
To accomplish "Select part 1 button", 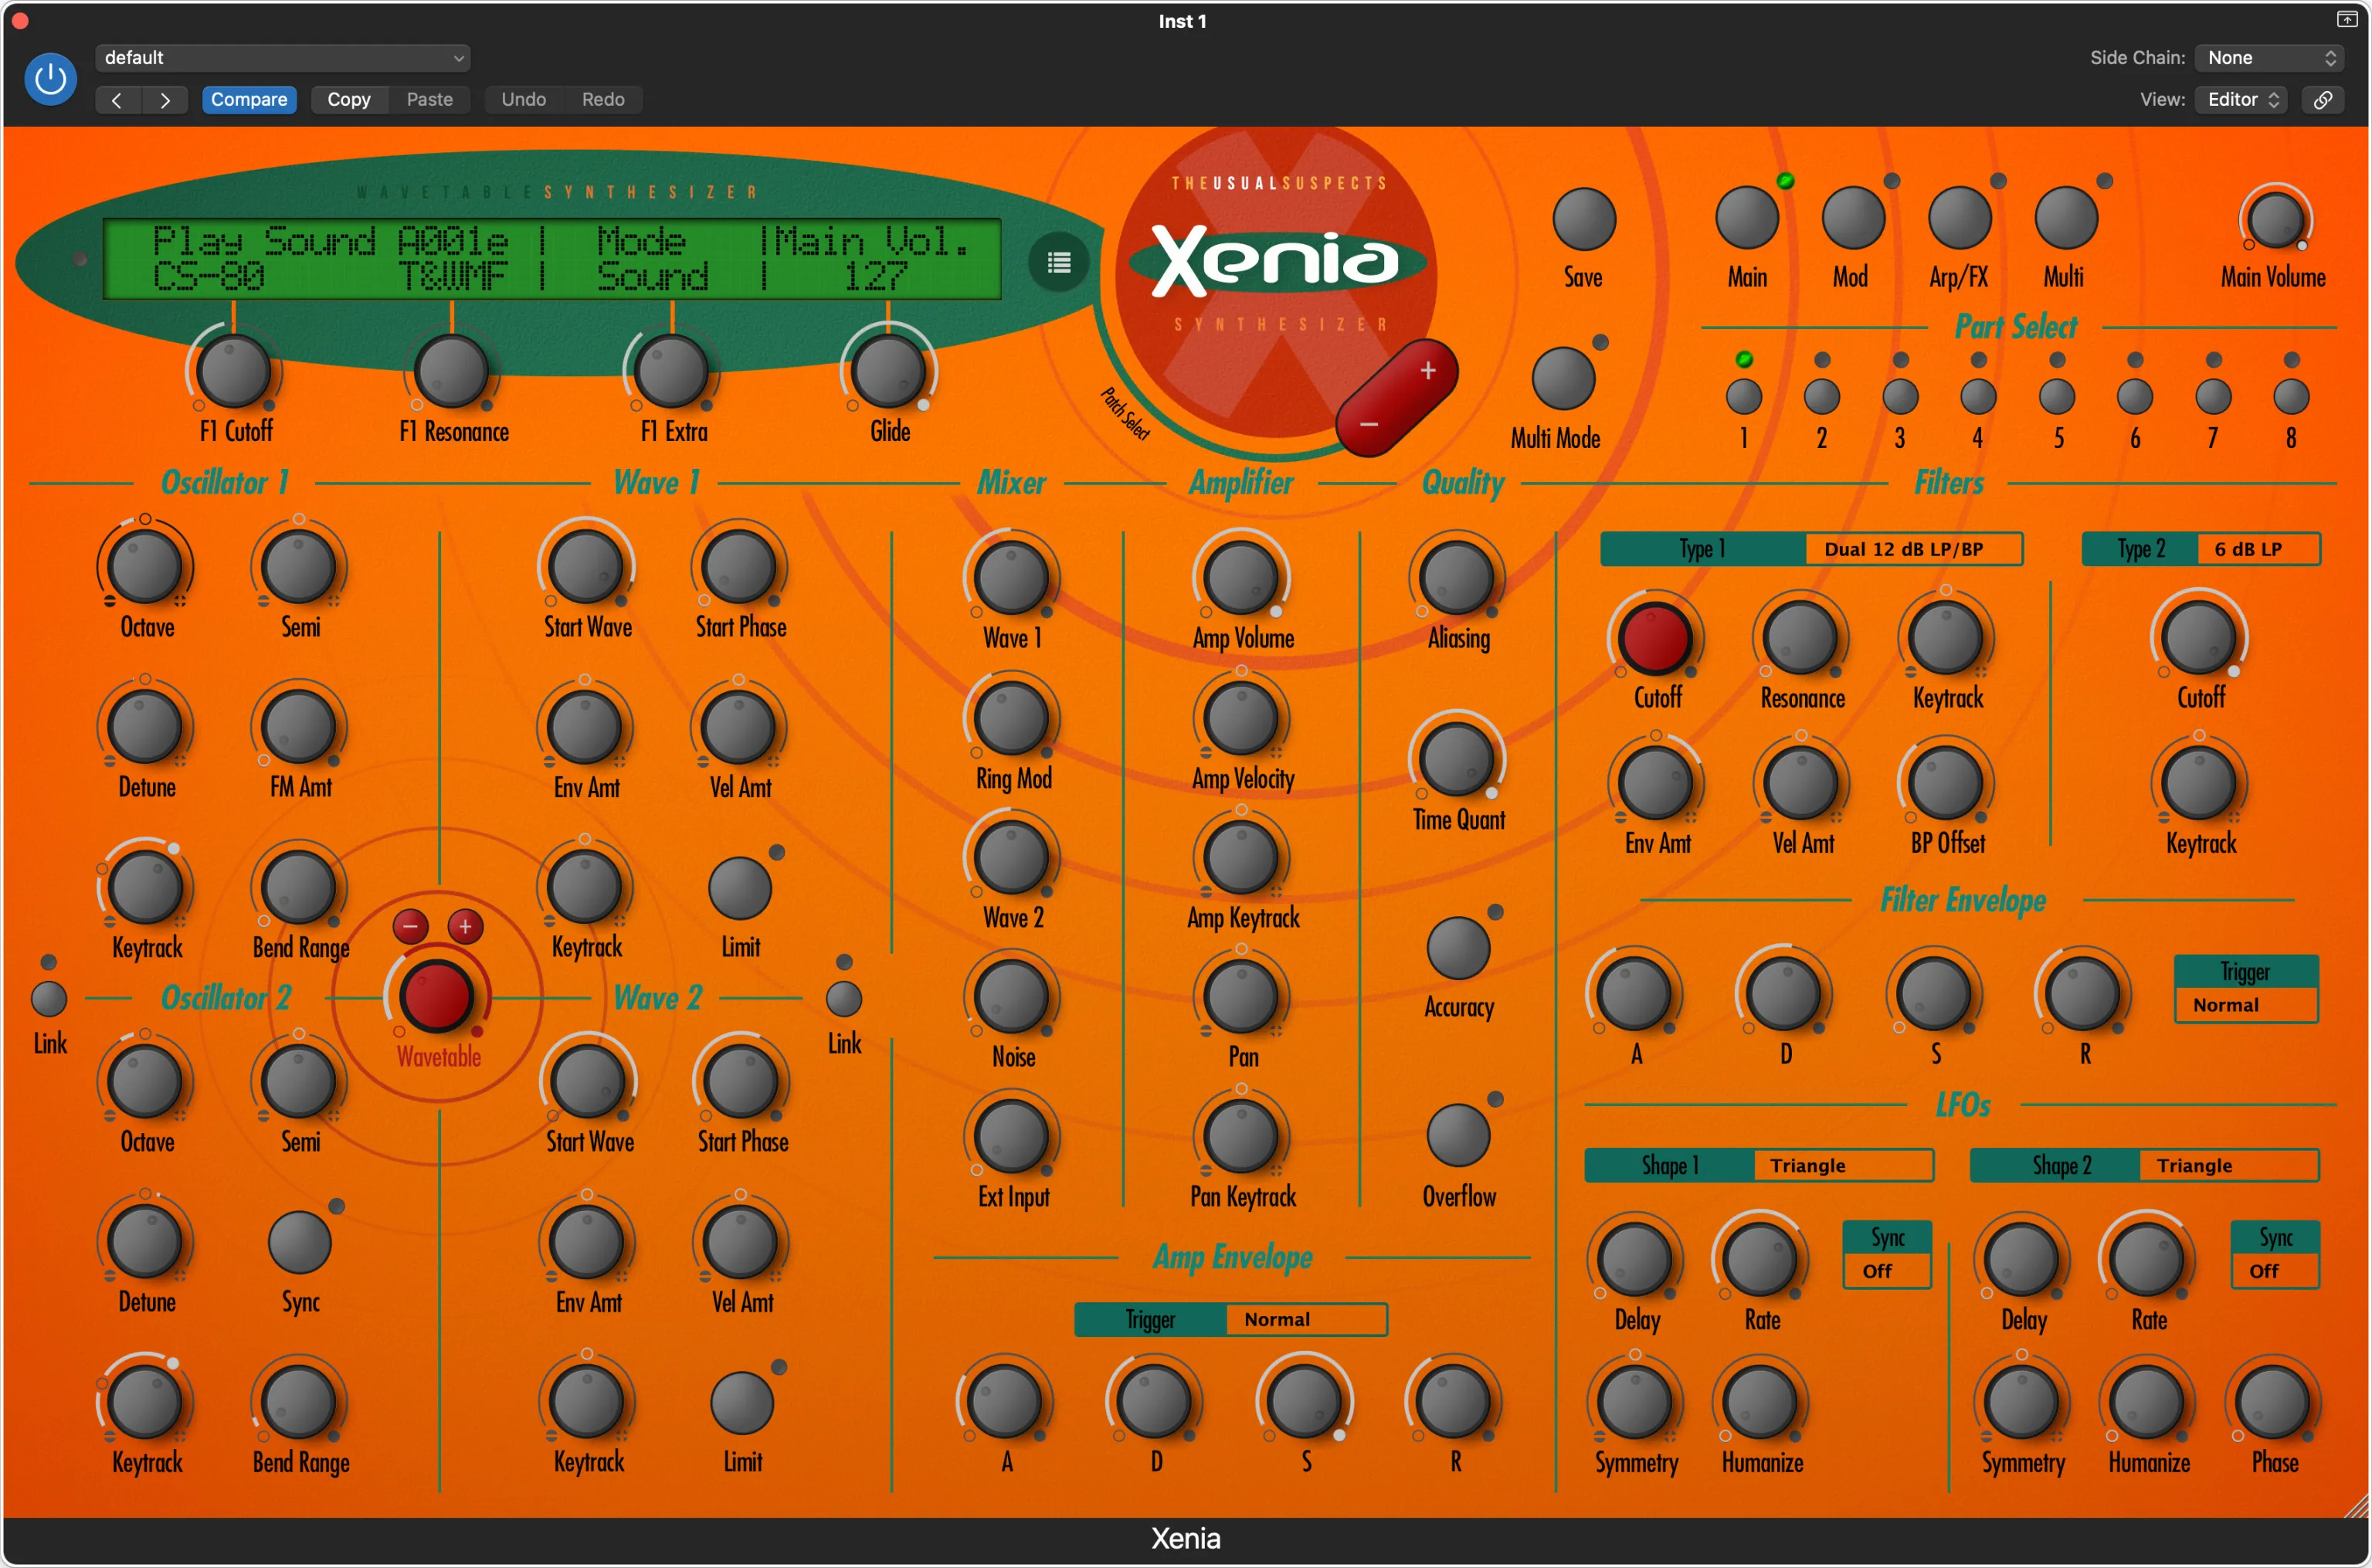I will point(1744,397).
